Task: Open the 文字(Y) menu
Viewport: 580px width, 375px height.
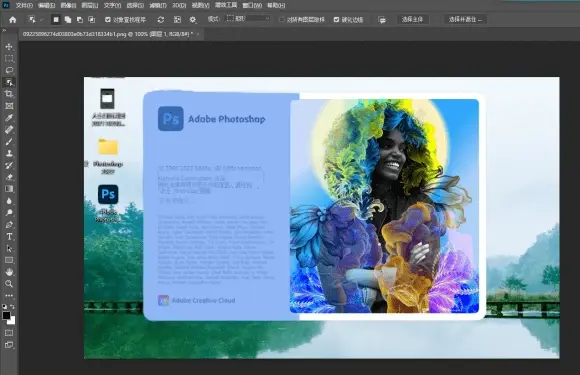Action: click(112, 5)
